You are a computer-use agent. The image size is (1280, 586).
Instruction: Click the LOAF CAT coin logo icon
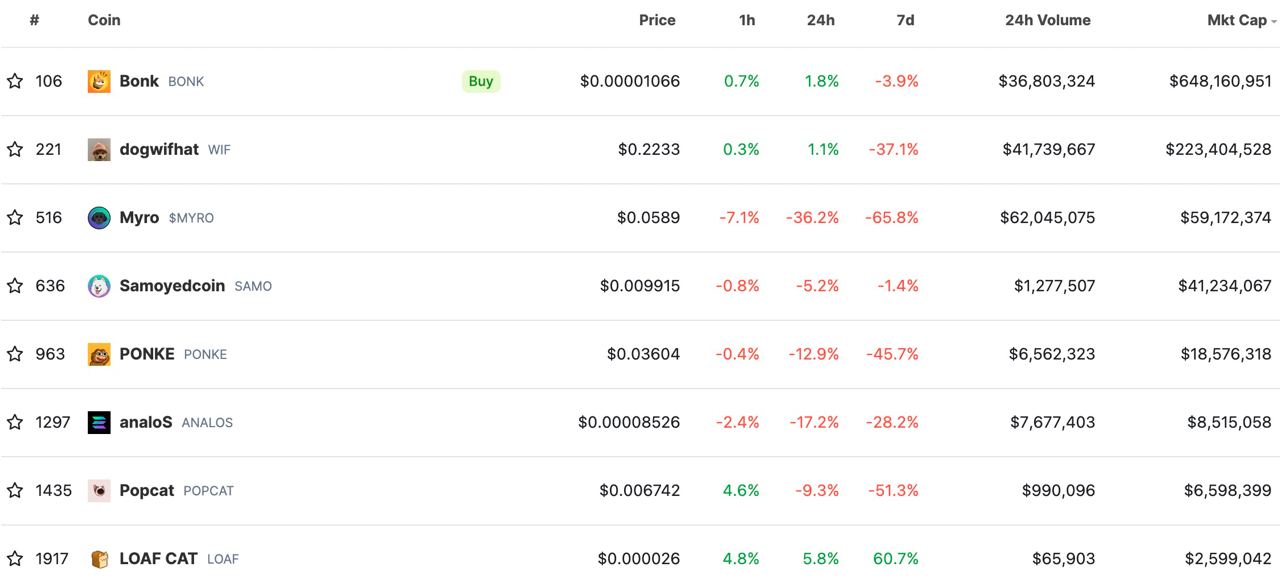click(99, 558)
